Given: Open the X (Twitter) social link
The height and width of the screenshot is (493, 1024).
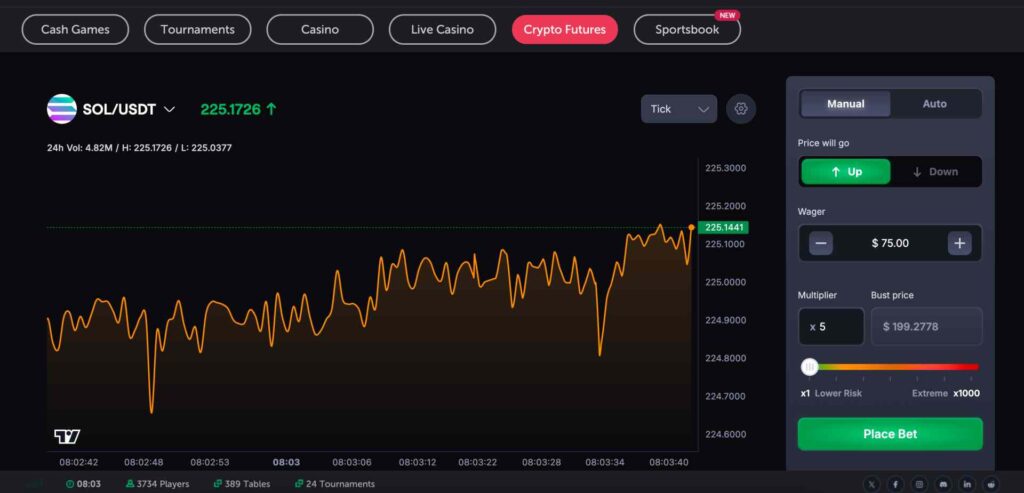Looking at the screenshot, I should point(871,484).
